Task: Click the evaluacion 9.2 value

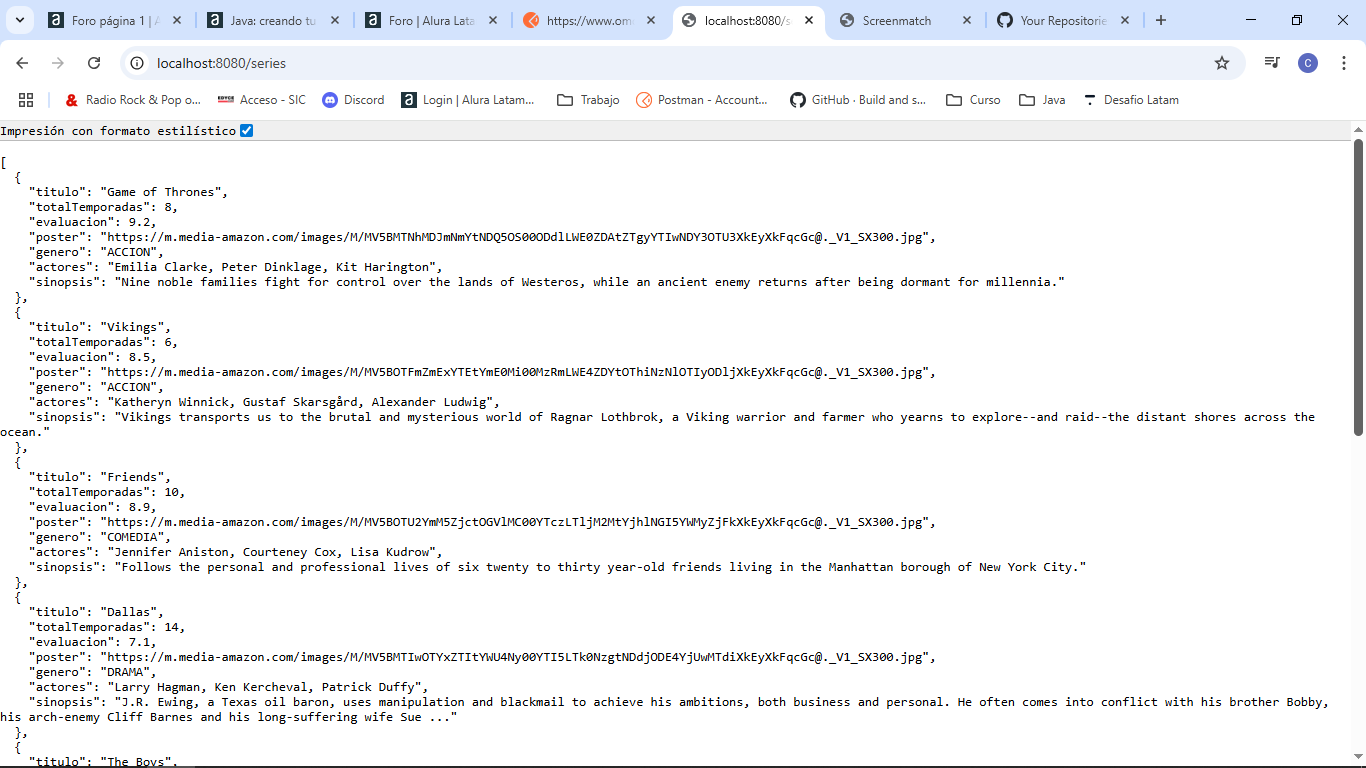Action: click(x=139, y=222)
